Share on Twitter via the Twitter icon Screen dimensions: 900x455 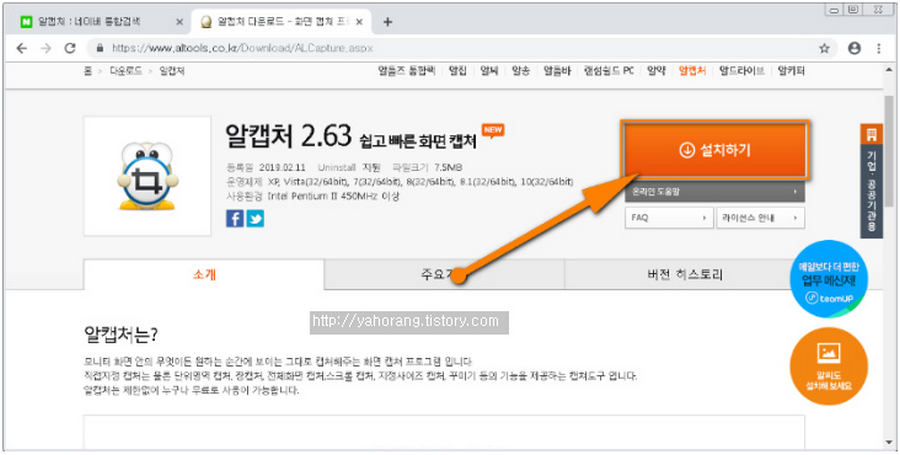255,219
